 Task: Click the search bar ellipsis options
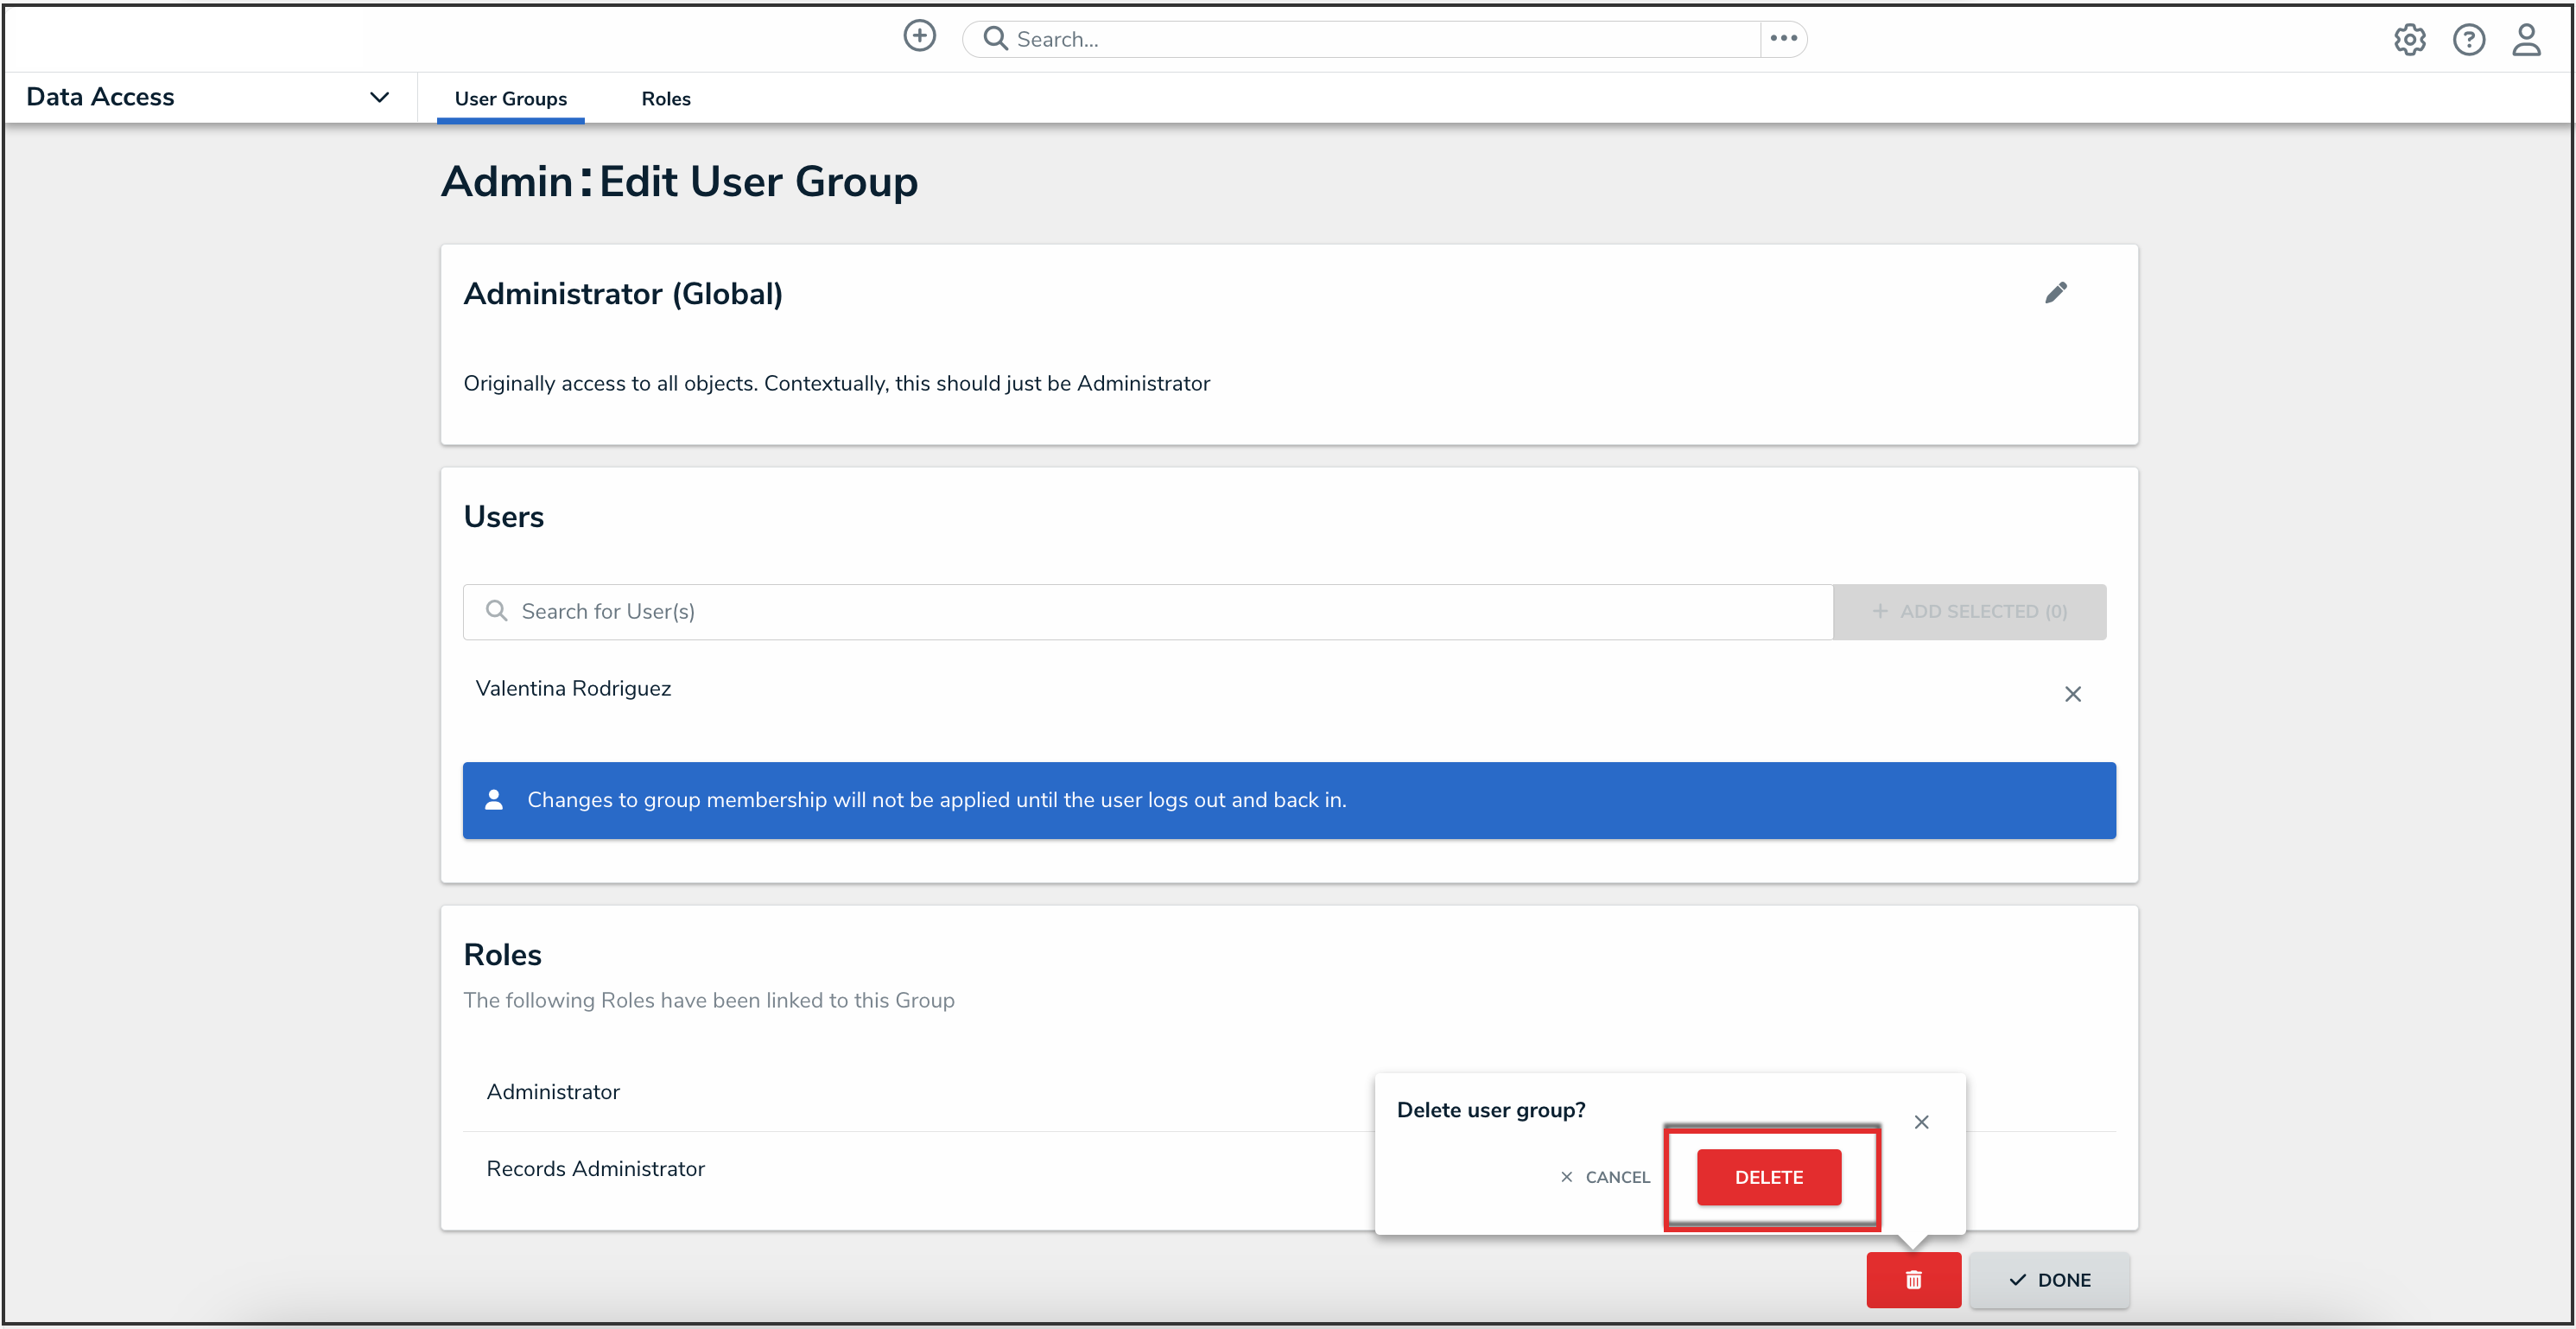[1783, 39]
